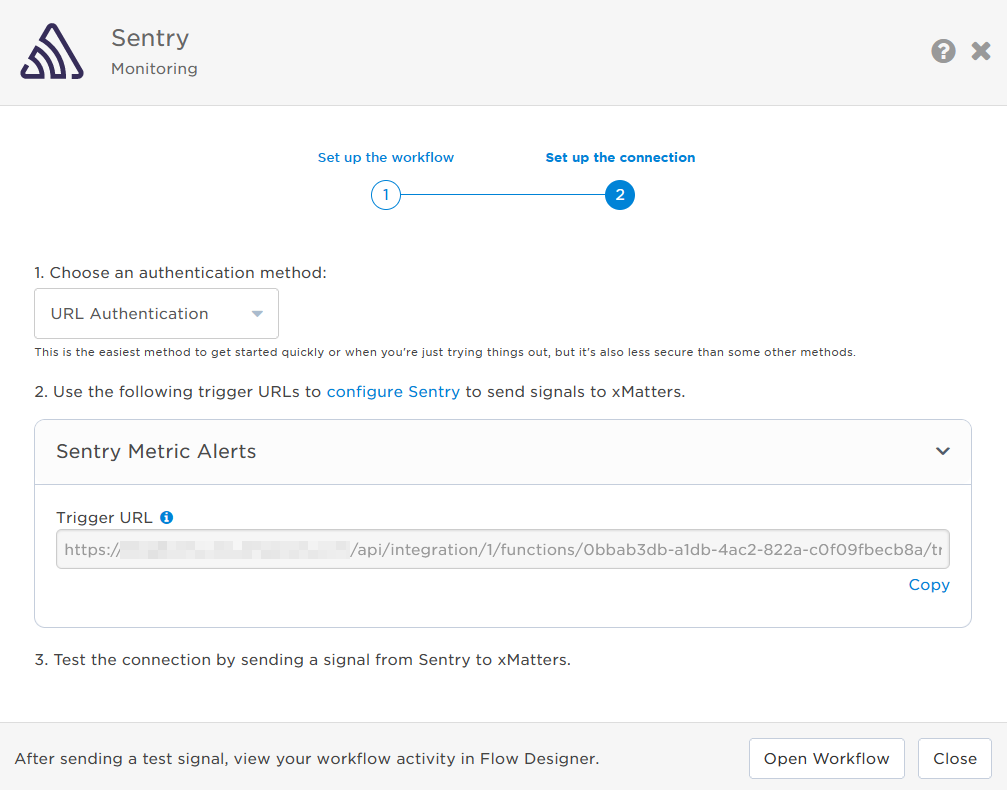The width and height of the screenshot is (1007, 790).
Task: Follow the configure Sentry link
Action: (393, 392)
